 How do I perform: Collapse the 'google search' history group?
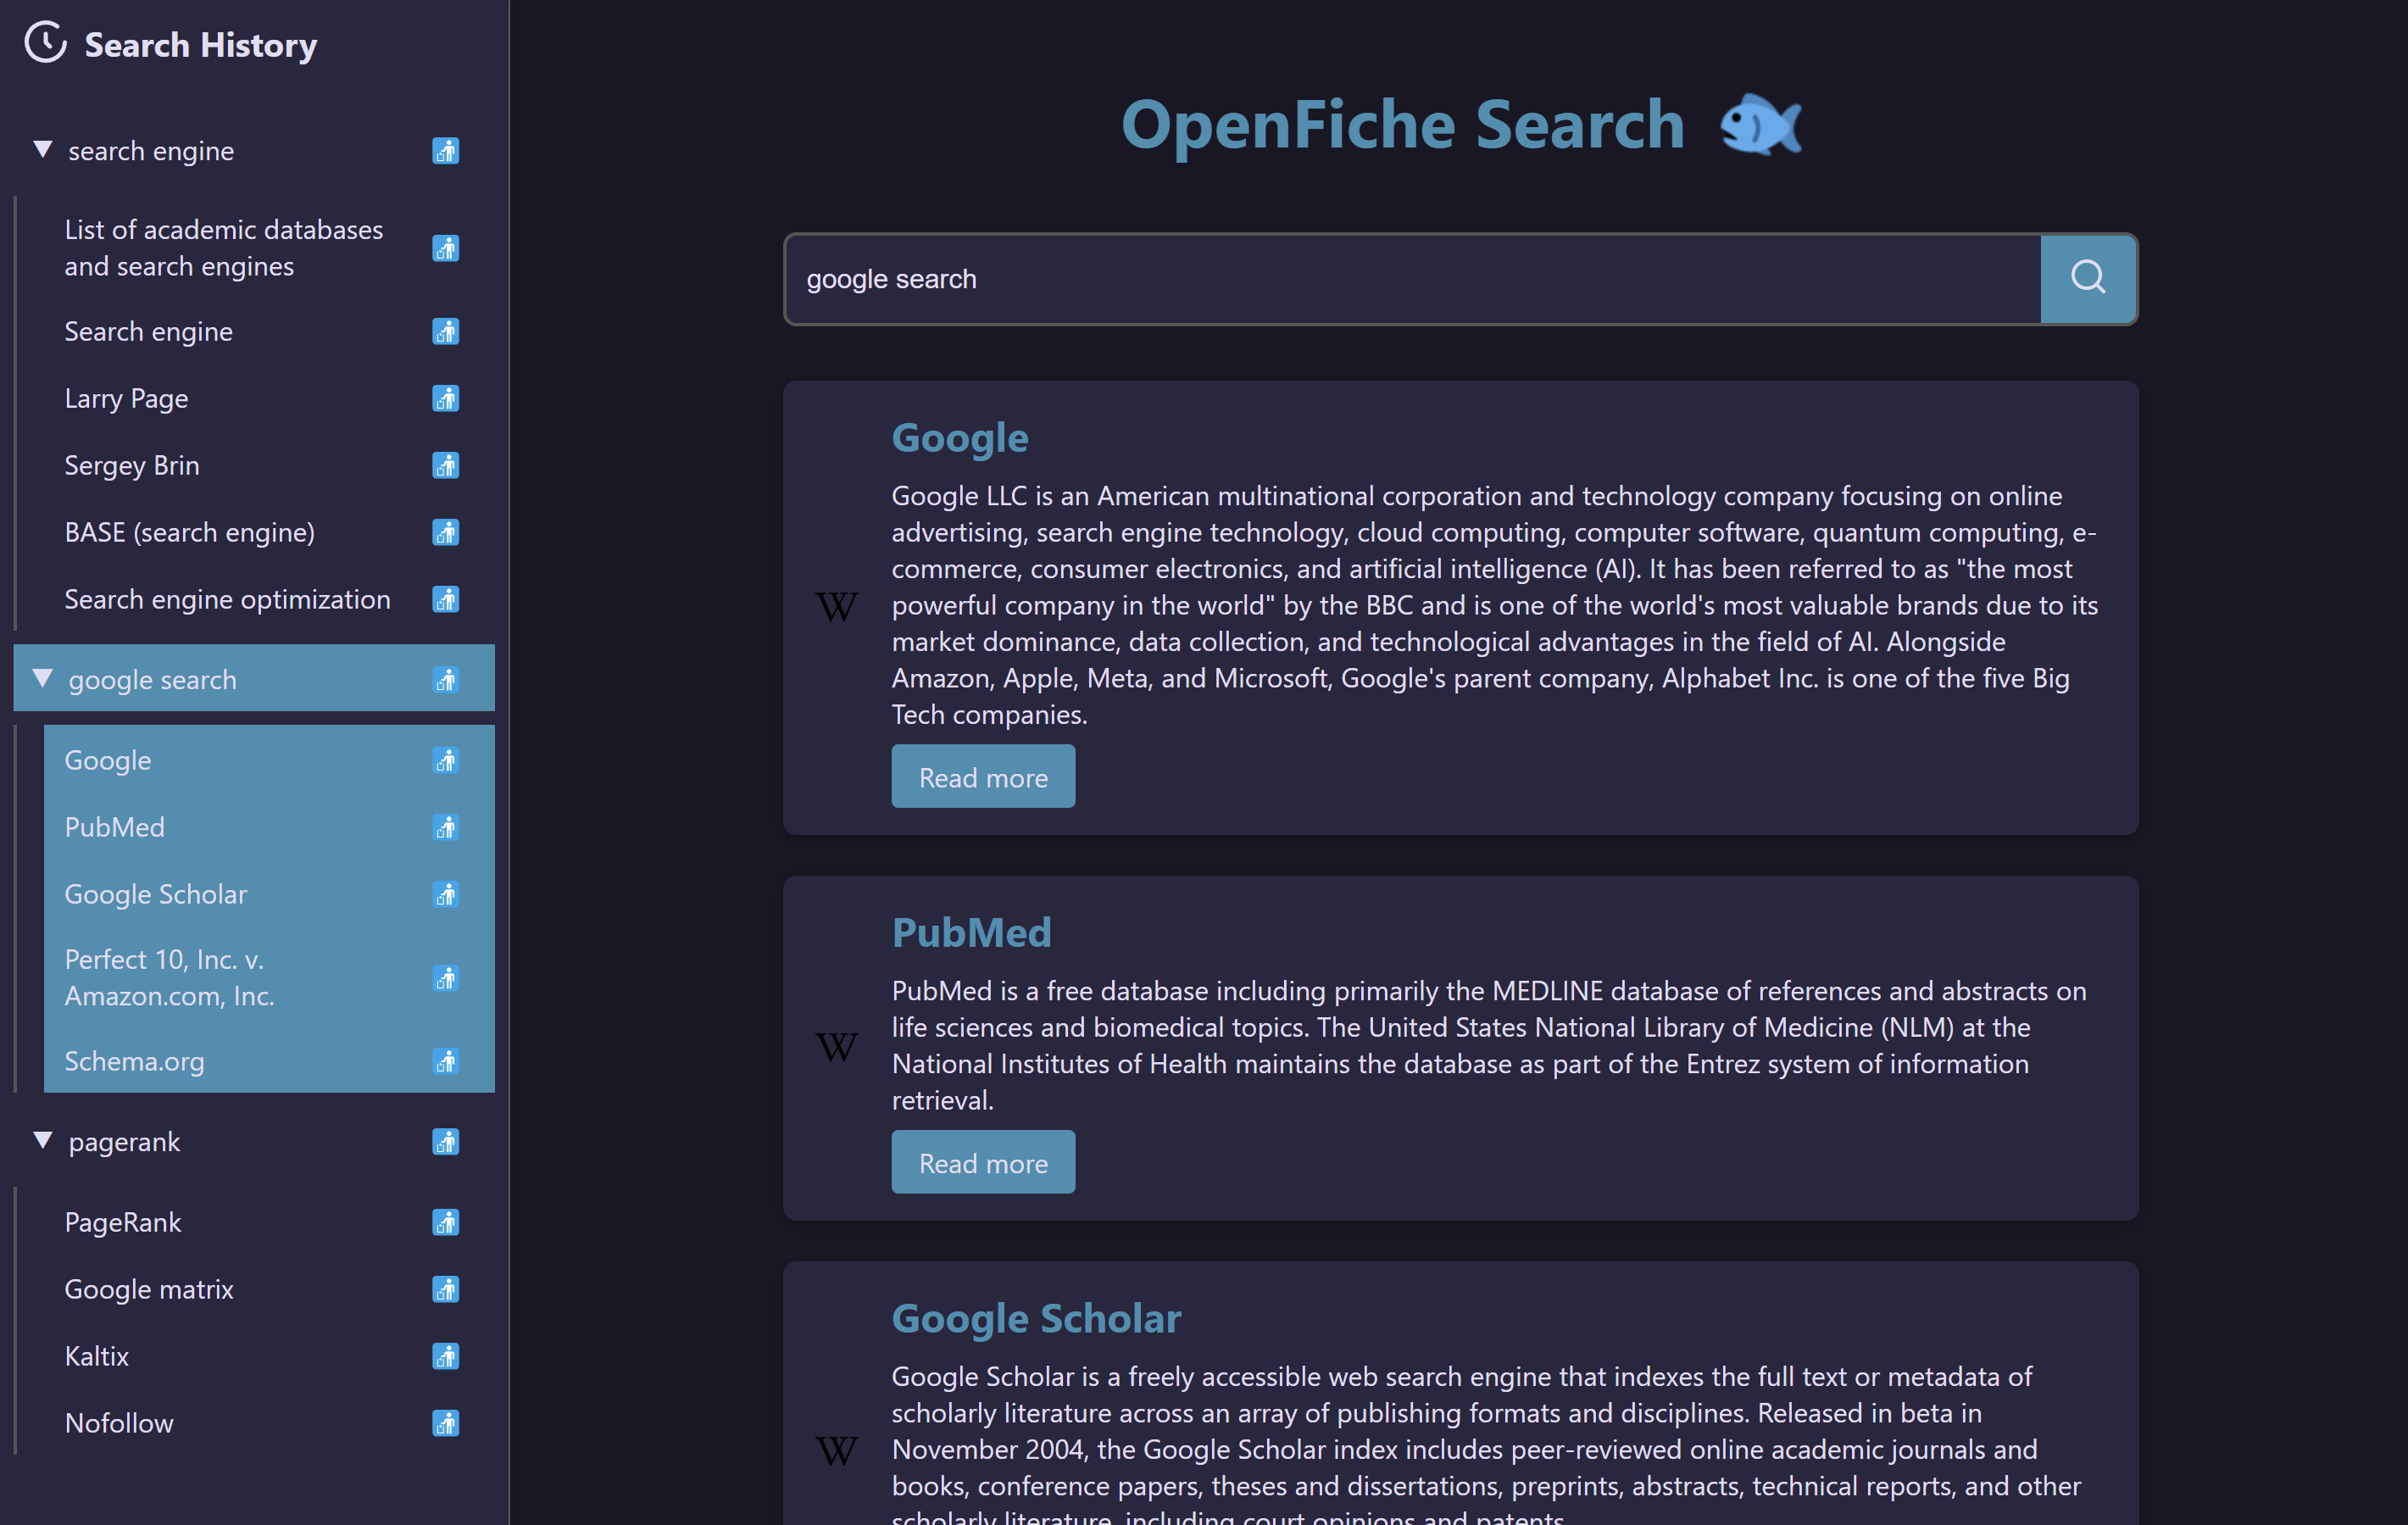pyautogui.click(x=43, y=679)
